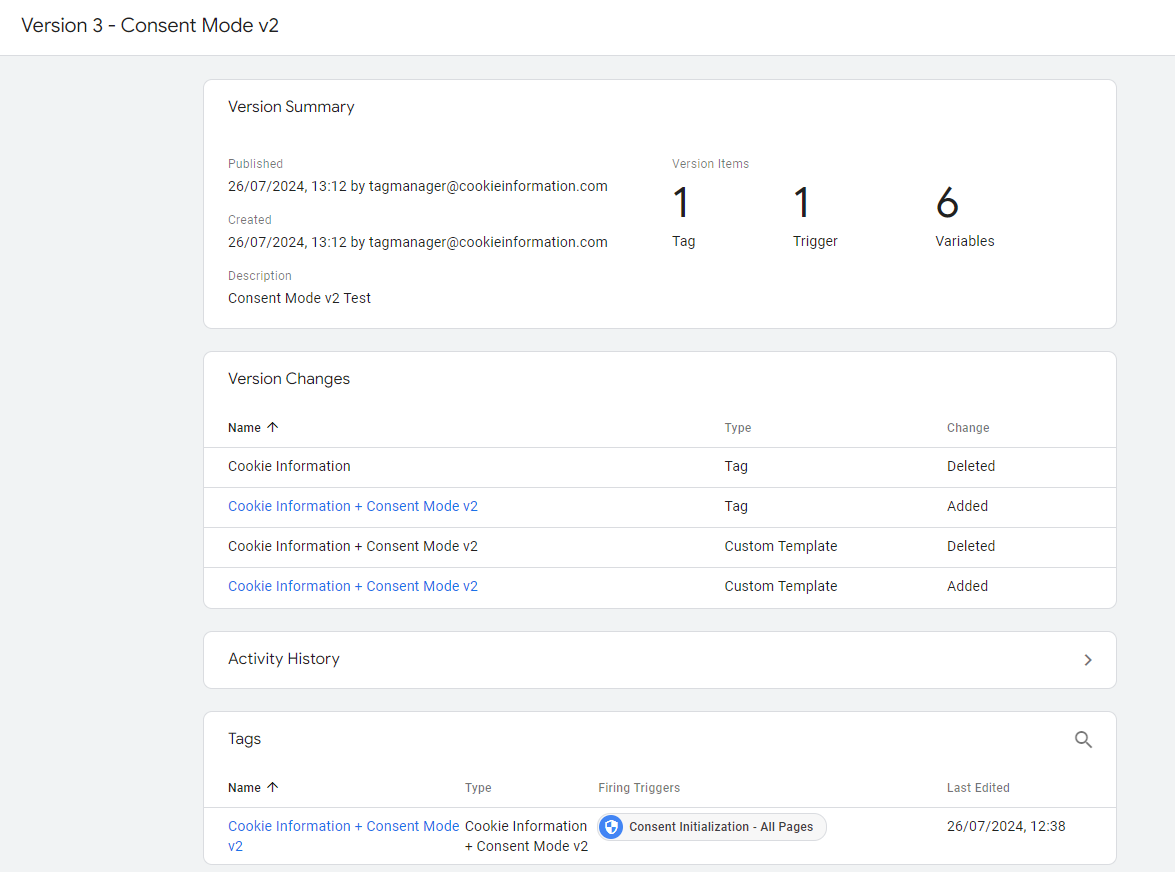Sort Version Changes by the Change column

[x=968, y=427]
